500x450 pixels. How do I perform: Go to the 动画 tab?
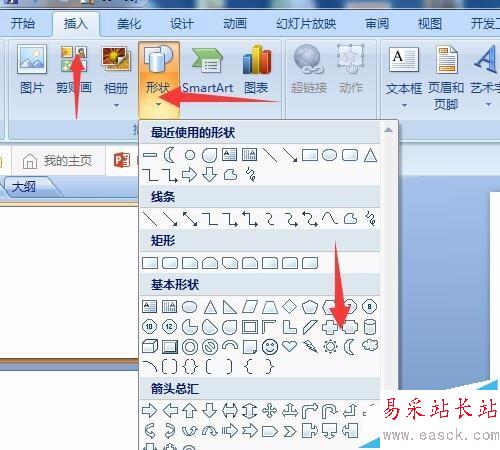(235, 24)
